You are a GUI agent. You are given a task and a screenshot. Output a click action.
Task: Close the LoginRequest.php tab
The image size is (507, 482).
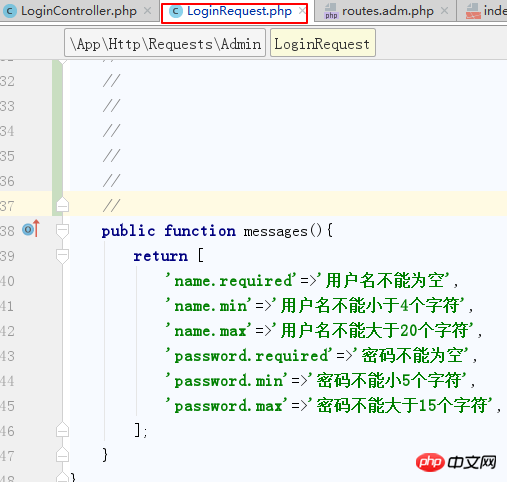302,11
